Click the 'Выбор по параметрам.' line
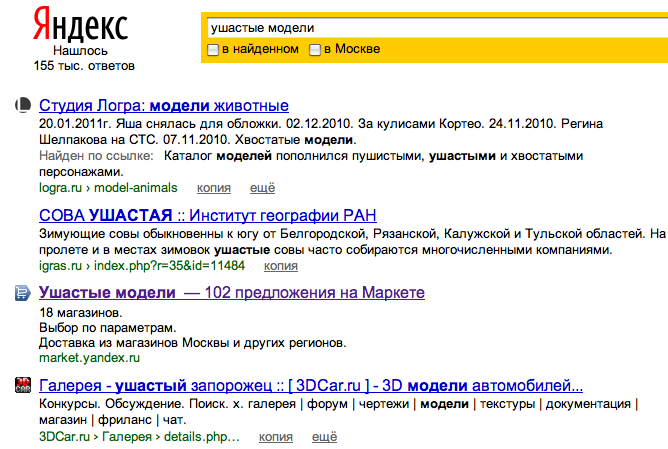The width and height of the screenshot is (668, 449). (108, 328)
